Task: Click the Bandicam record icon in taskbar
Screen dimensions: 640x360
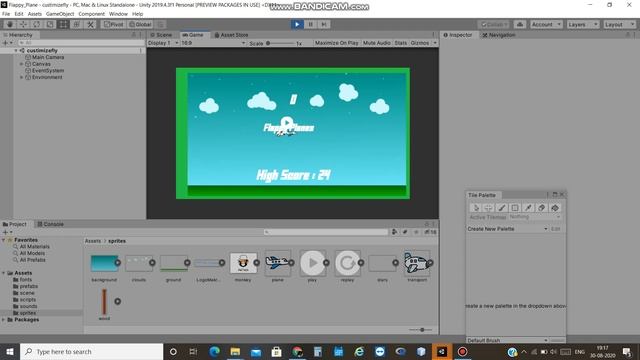Action: (x=462, y=351)
